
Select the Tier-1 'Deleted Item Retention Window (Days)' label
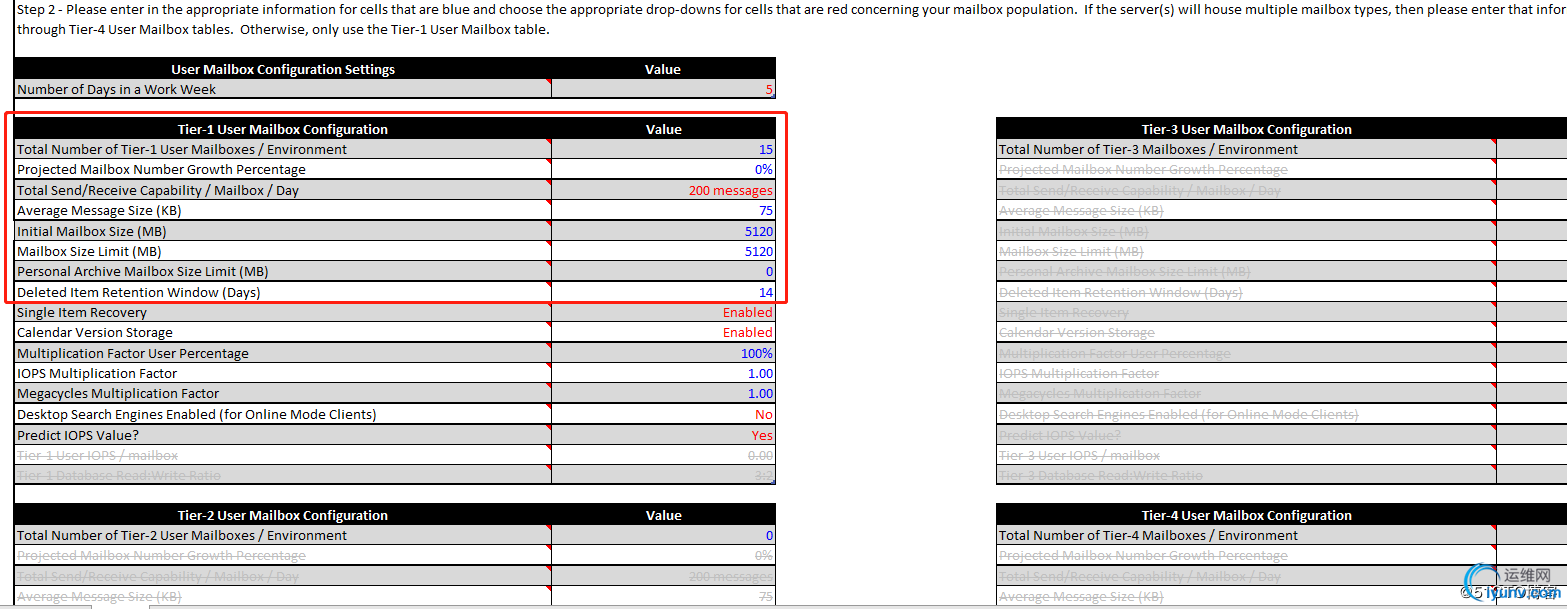(139, 293)
